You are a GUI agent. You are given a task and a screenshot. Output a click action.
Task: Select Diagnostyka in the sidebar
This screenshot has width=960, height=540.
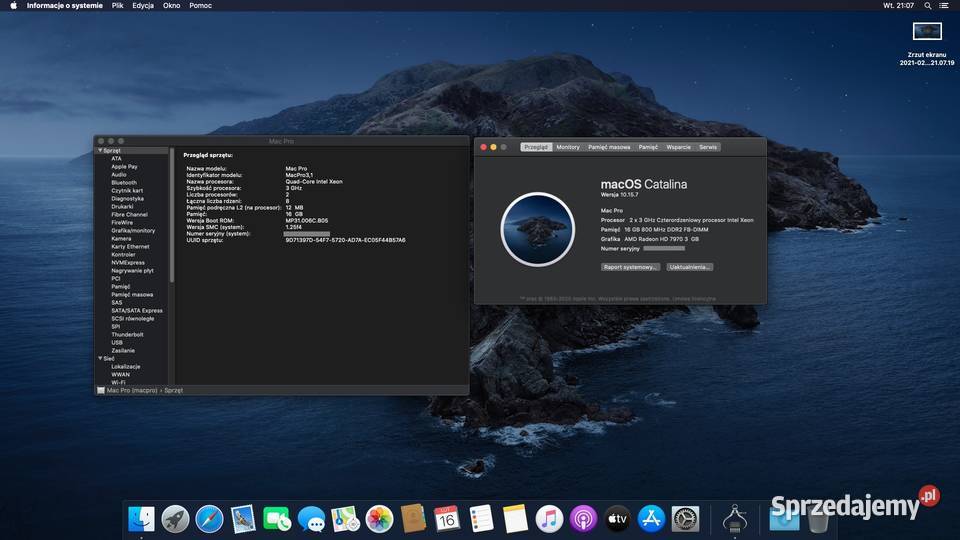127,198
